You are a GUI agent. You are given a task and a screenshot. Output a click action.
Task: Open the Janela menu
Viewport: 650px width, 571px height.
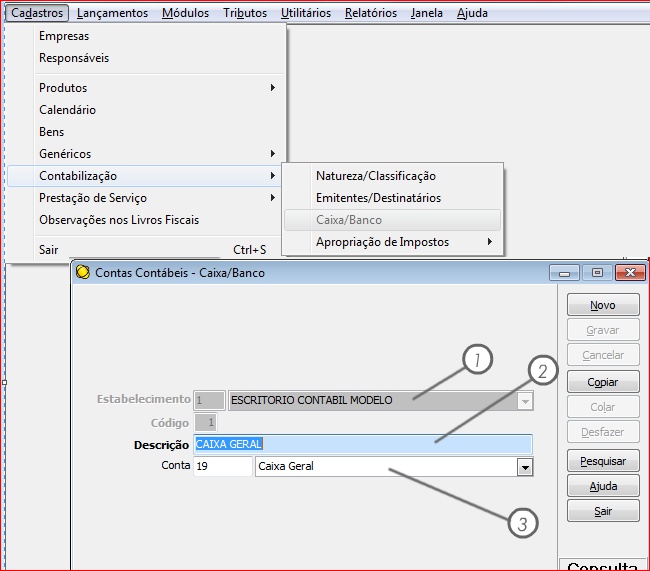pyautogui.click(x=427, y=13)
